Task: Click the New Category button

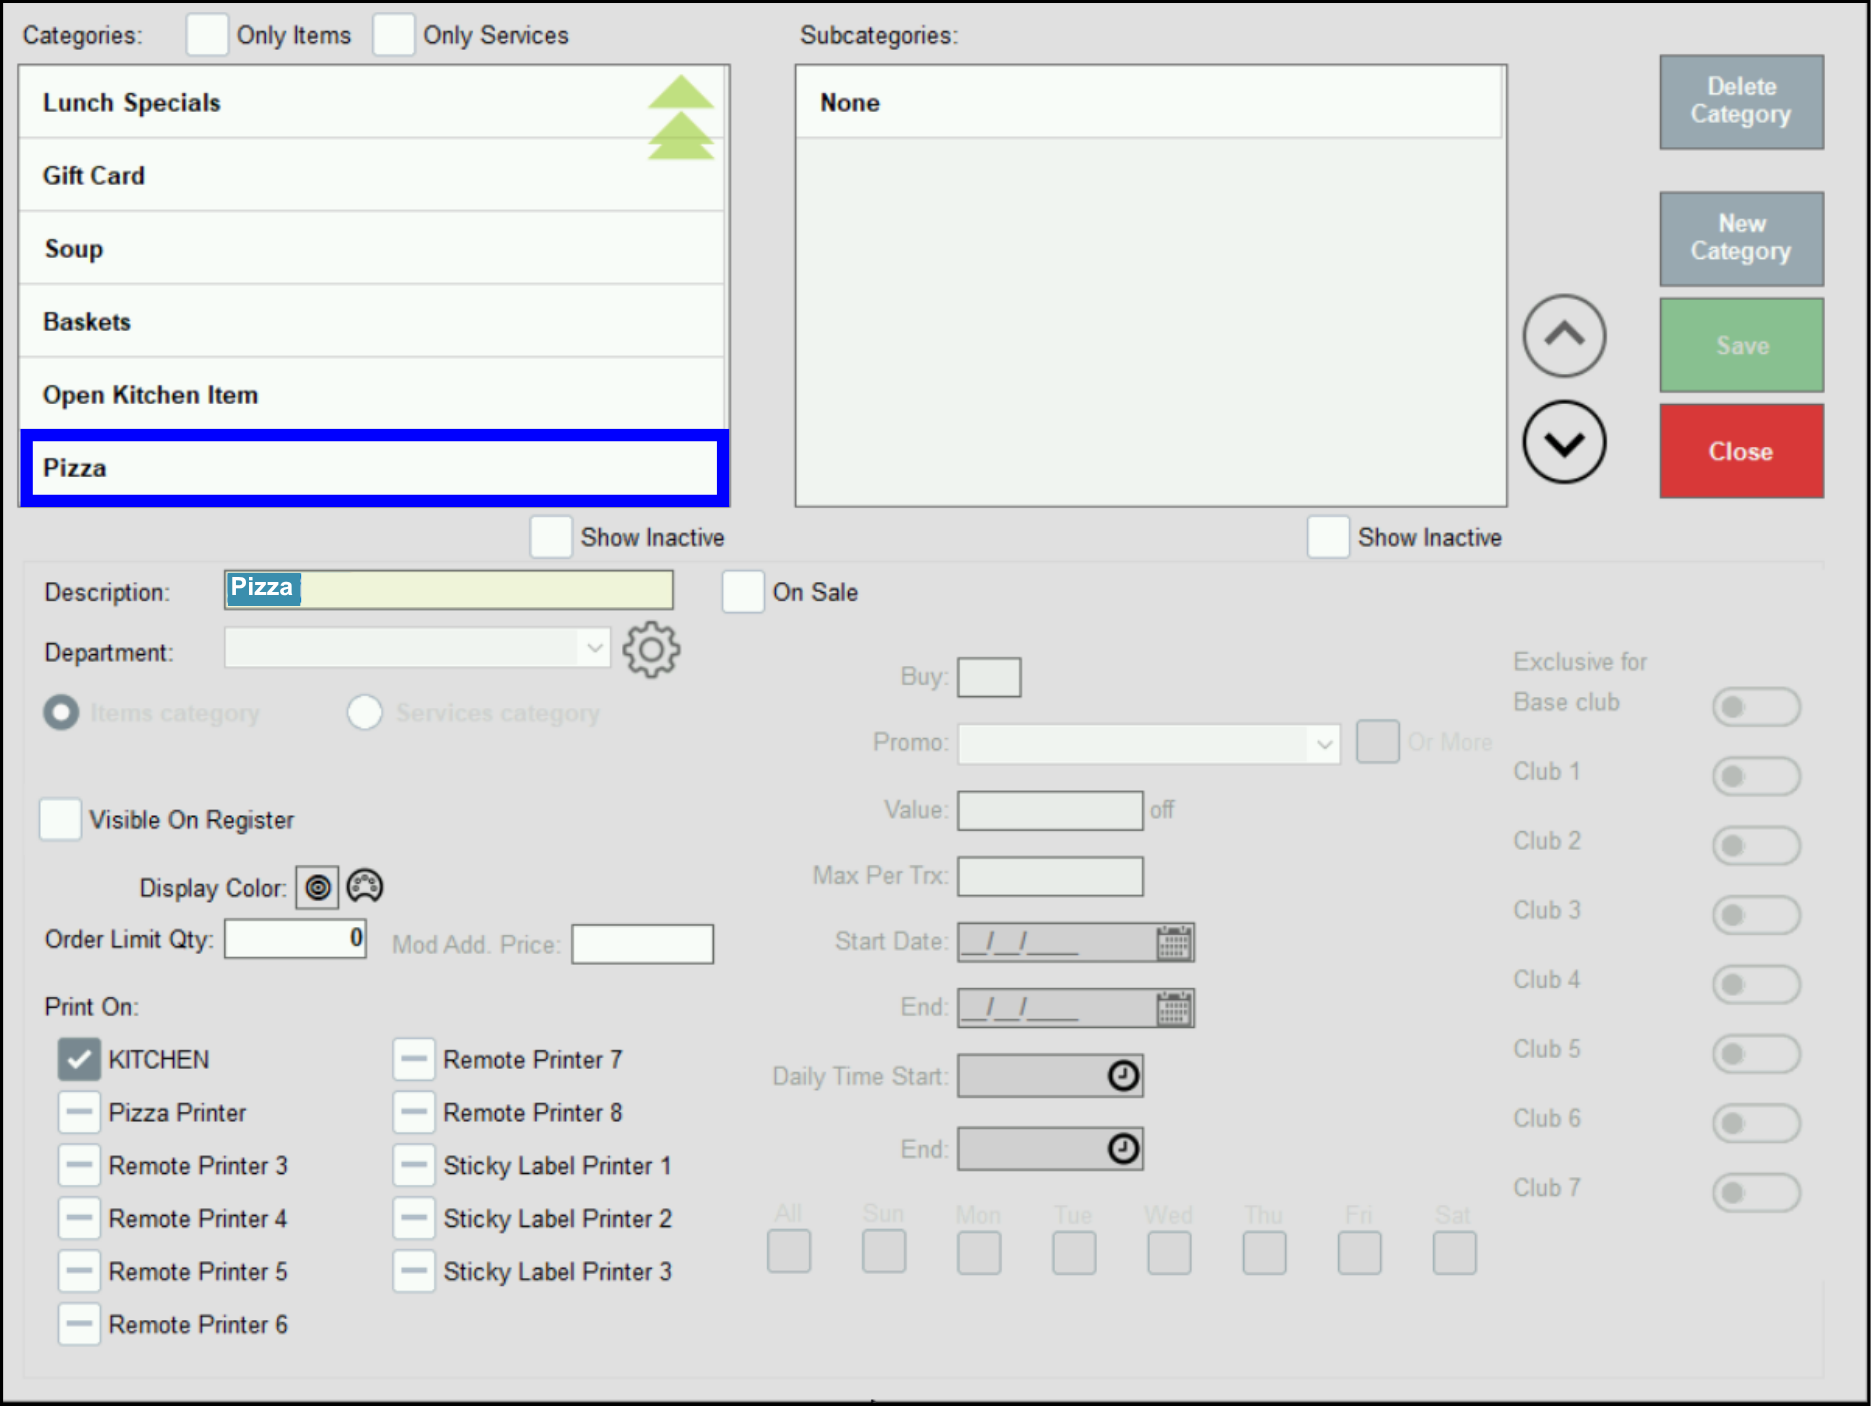Action: [1741, 238]
